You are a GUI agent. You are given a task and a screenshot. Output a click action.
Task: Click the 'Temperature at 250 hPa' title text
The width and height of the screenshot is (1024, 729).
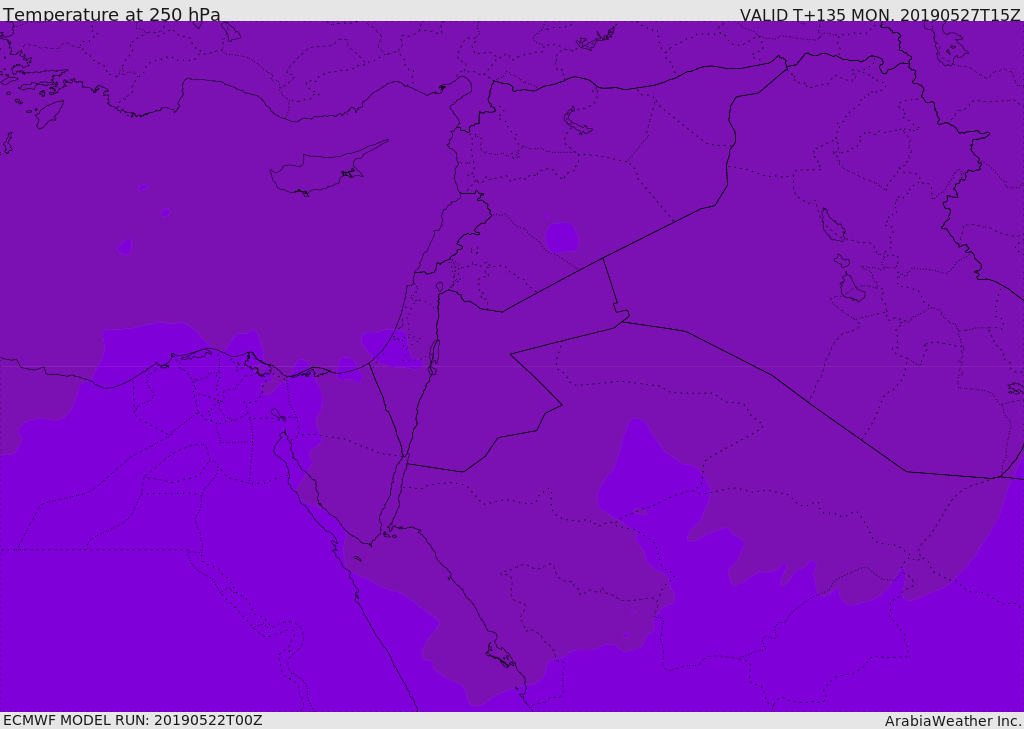point(112,14)
